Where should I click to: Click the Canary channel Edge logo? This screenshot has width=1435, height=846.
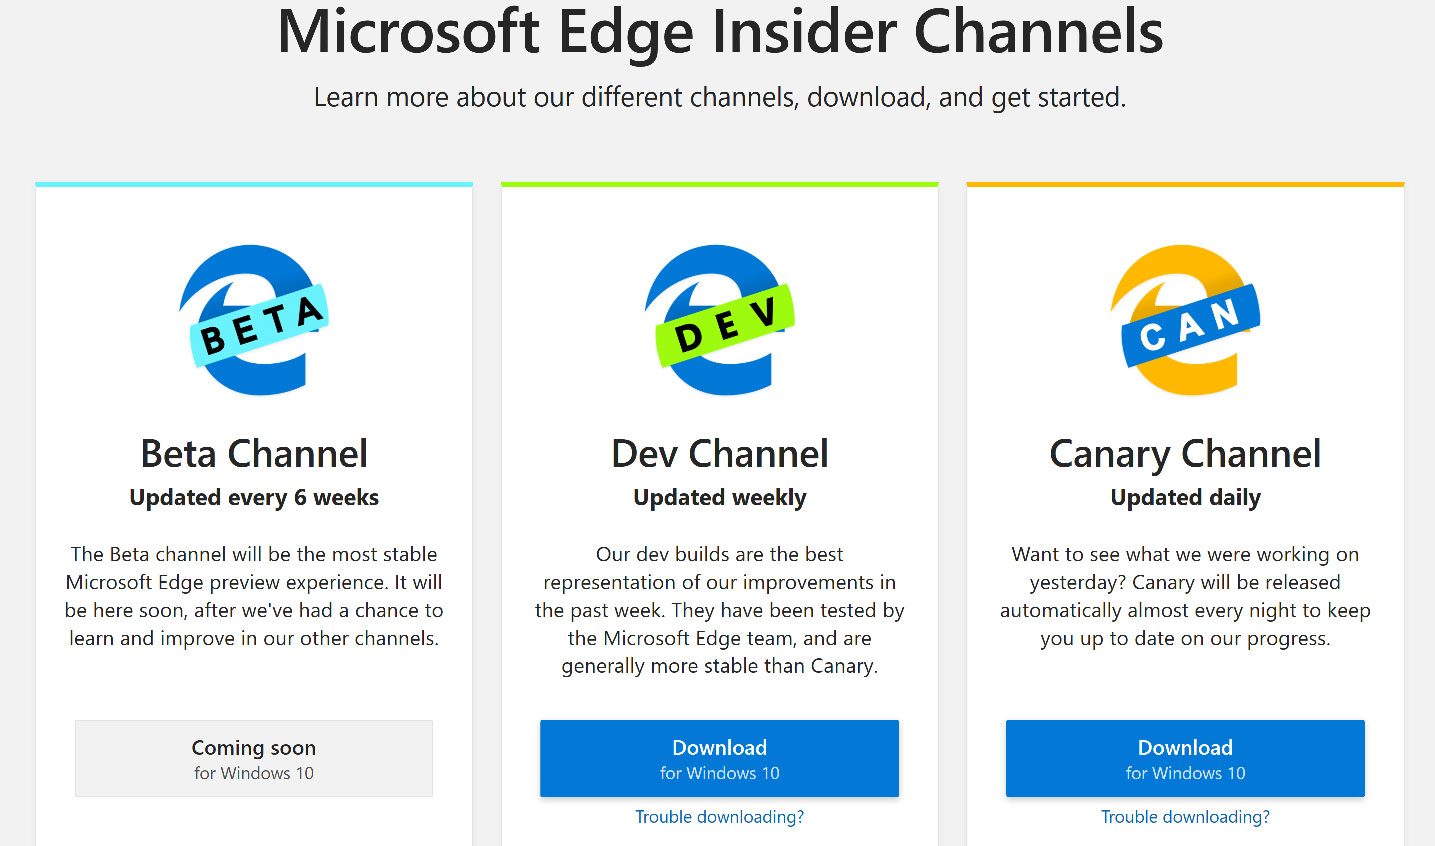[x=1185, y=320]
